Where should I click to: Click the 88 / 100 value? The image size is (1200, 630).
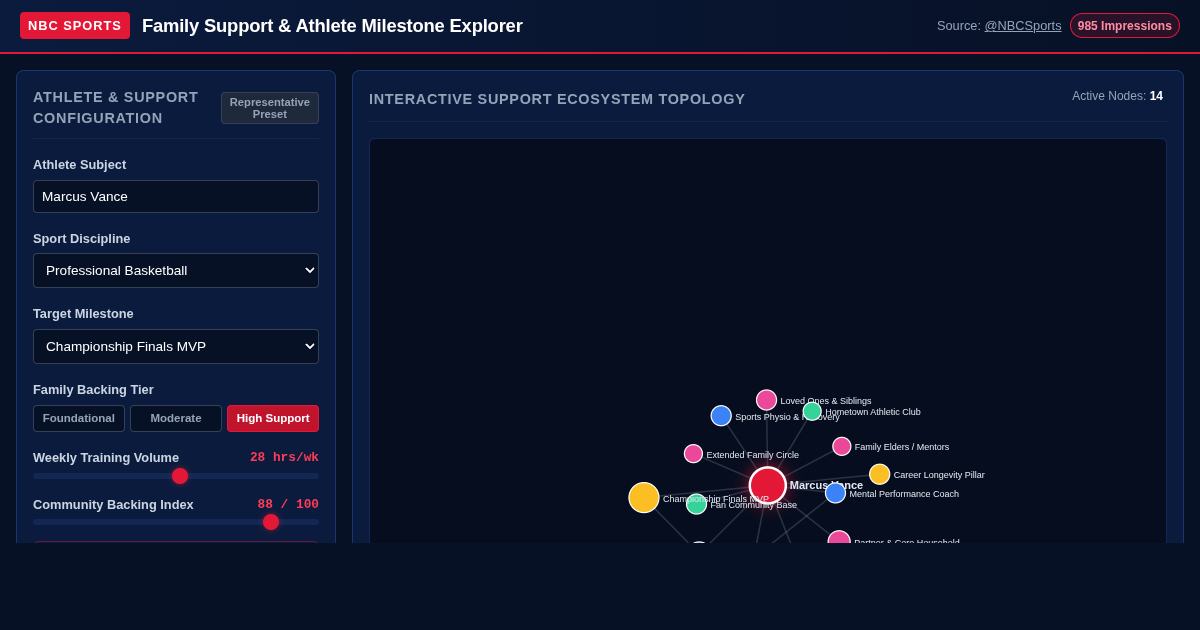click(x=288, y=504)
